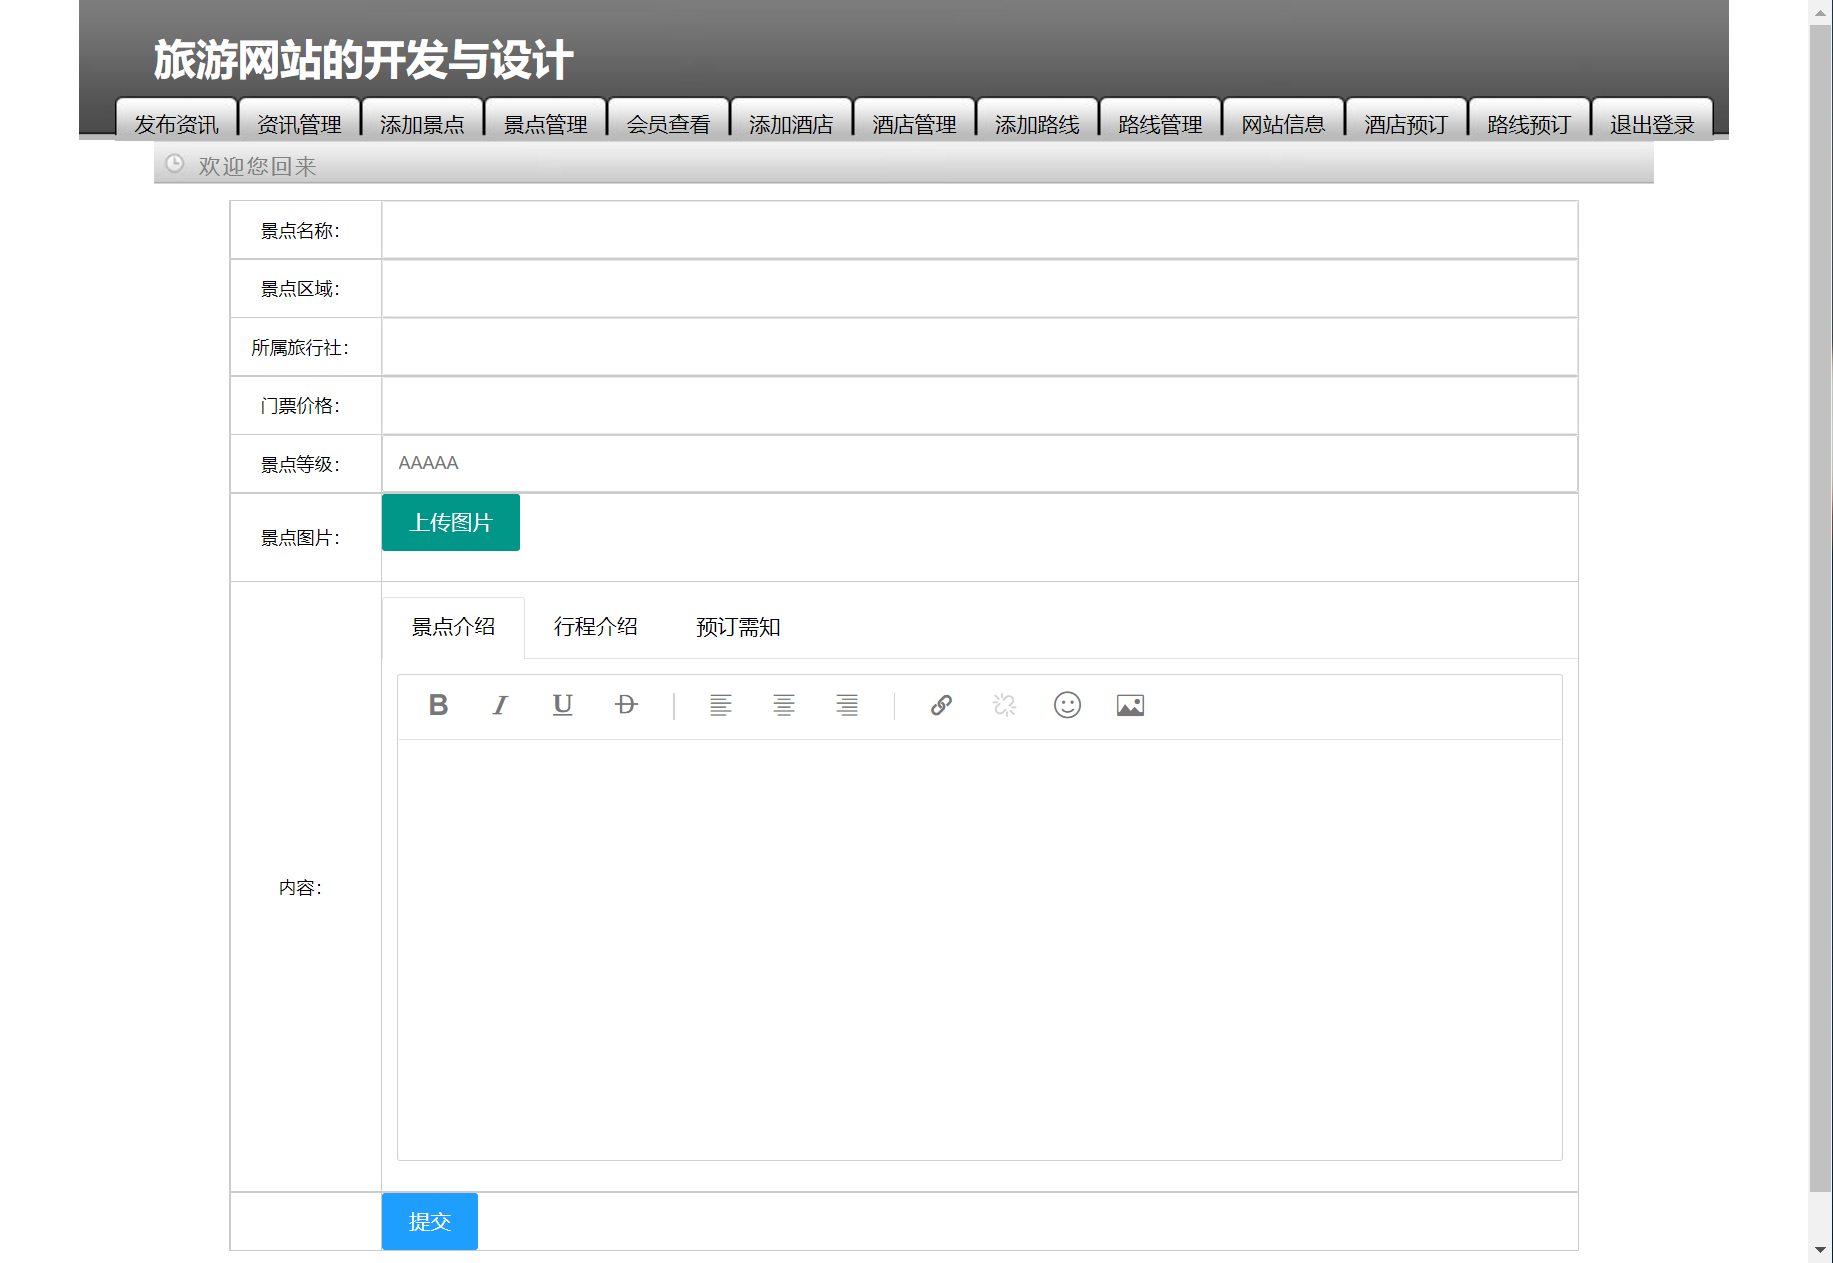Insert a hyperlink via link icon
1833x1263 pixels.
pos(941,705)
